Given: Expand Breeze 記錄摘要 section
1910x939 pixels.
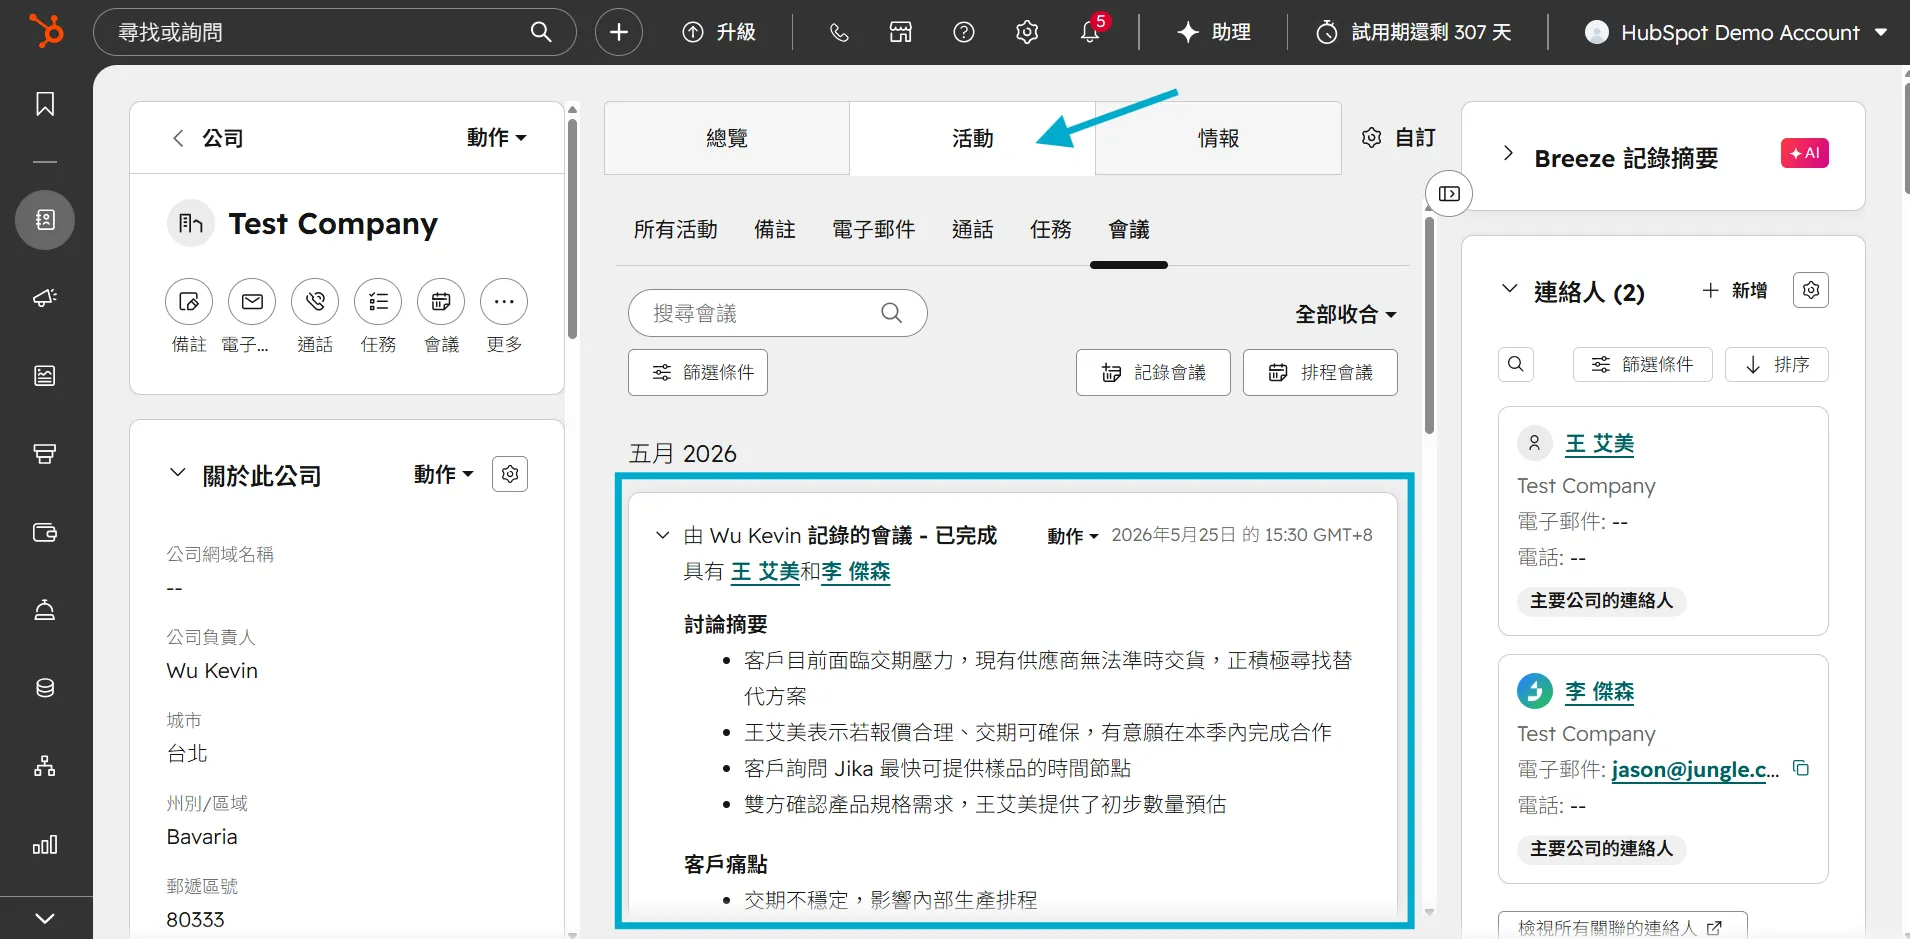Looking at the screenshot, I should [1508, 153].
